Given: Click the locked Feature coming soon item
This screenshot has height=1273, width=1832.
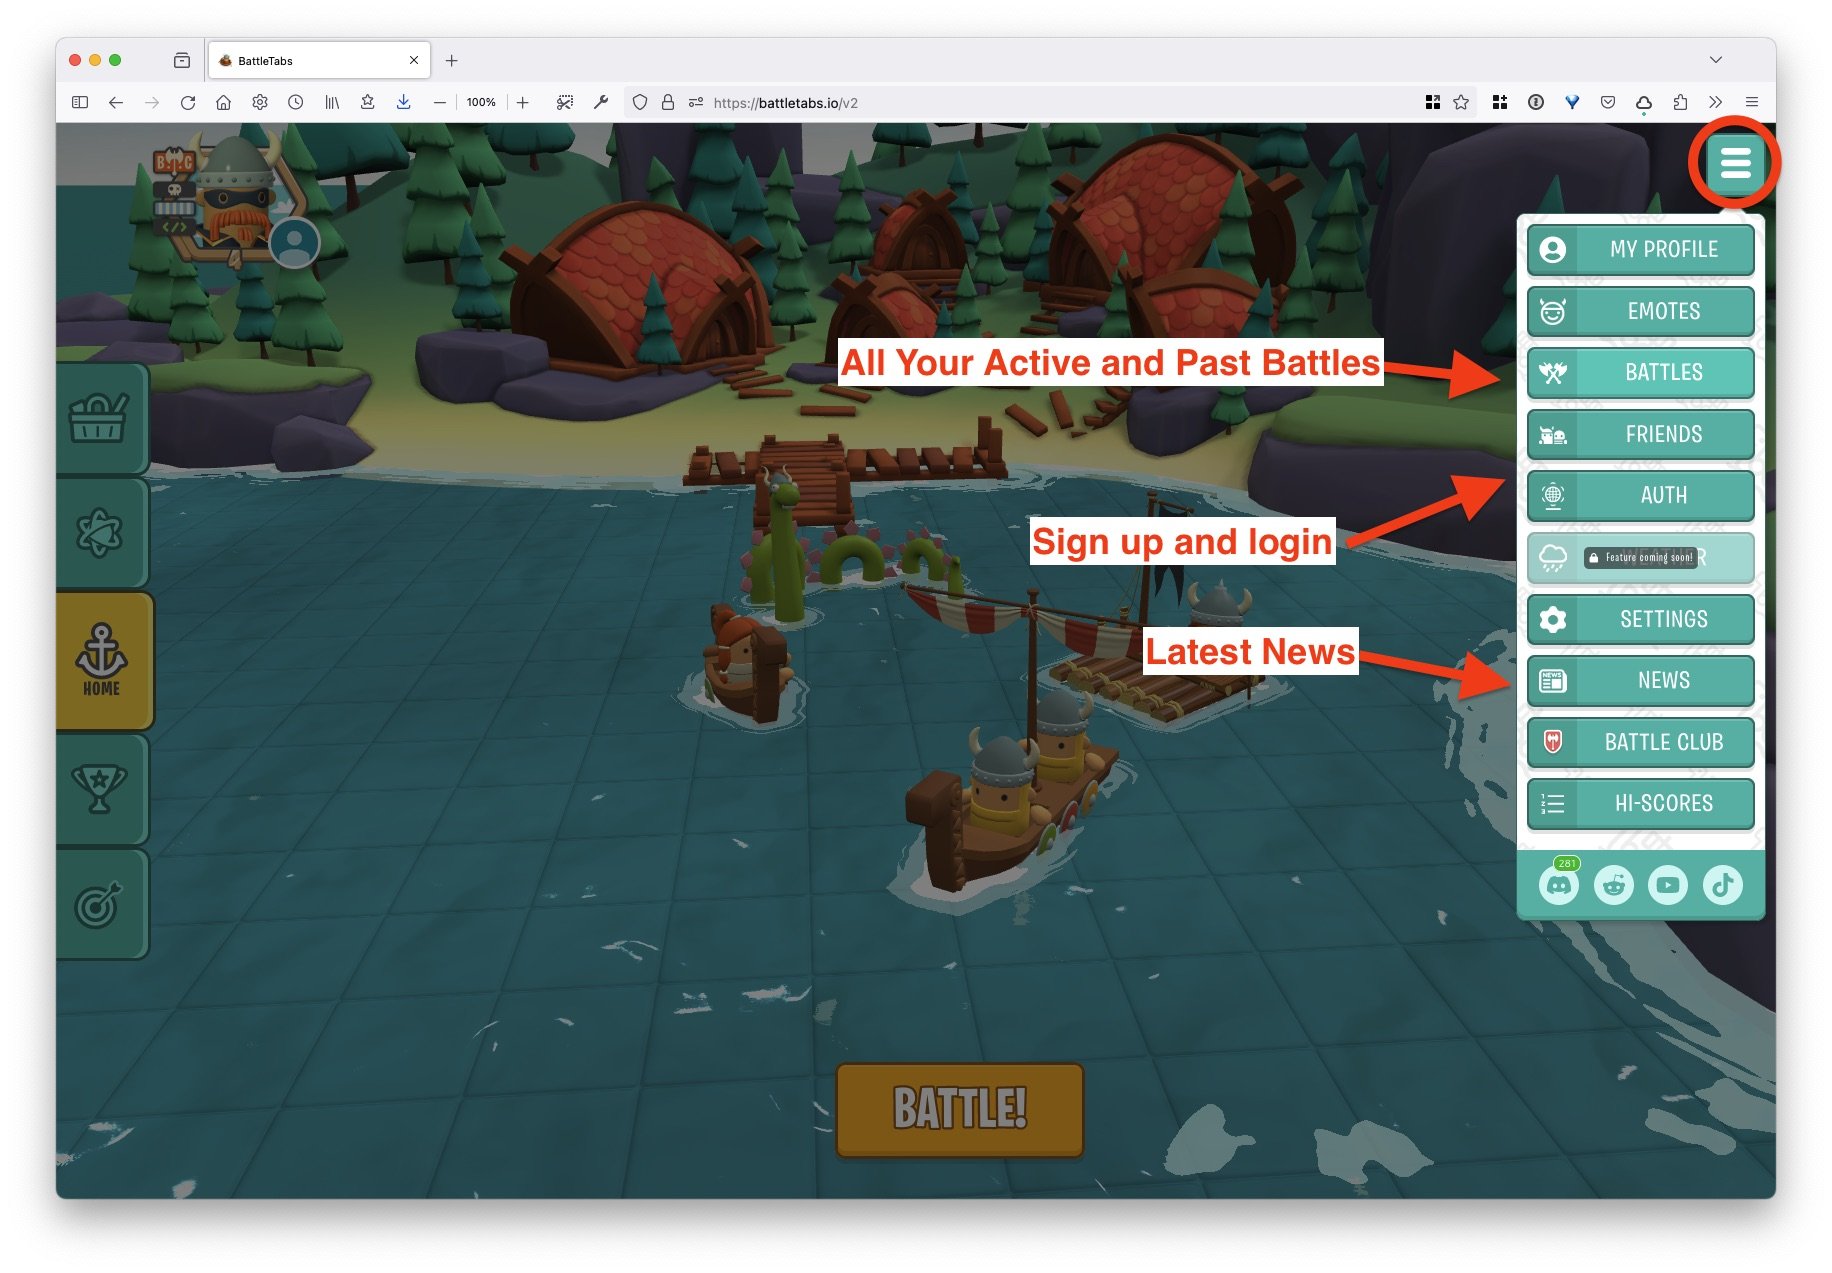Looking at the screenshot, I should 1640,557.
